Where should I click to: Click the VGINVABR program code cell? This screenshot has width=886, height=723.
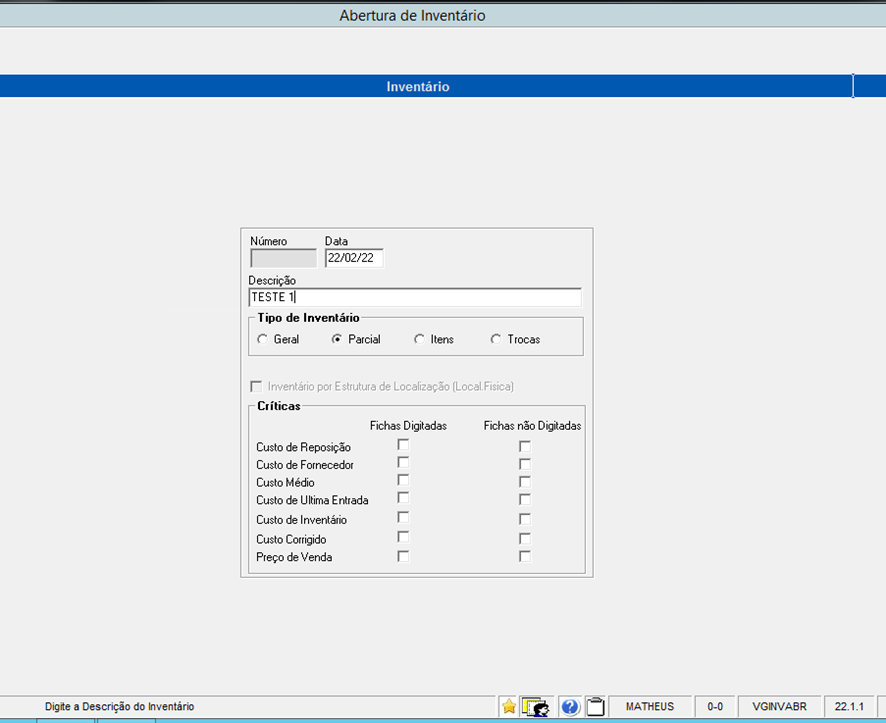point(779,707)
